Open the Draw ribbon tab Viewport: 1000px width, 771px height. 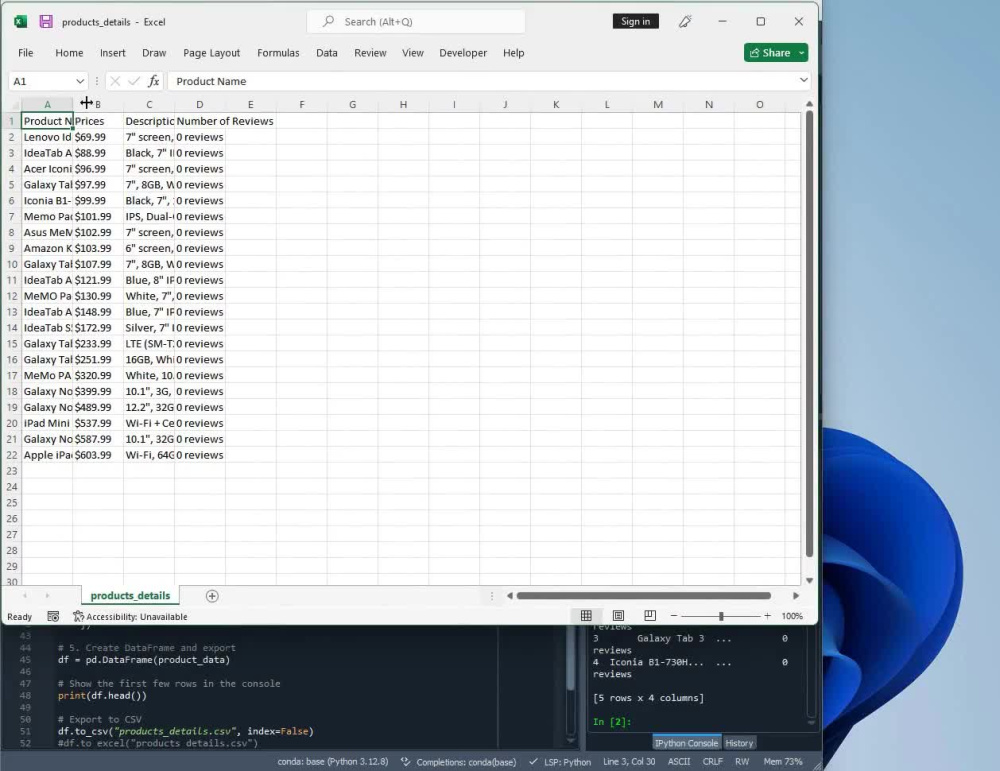(154, 53)
